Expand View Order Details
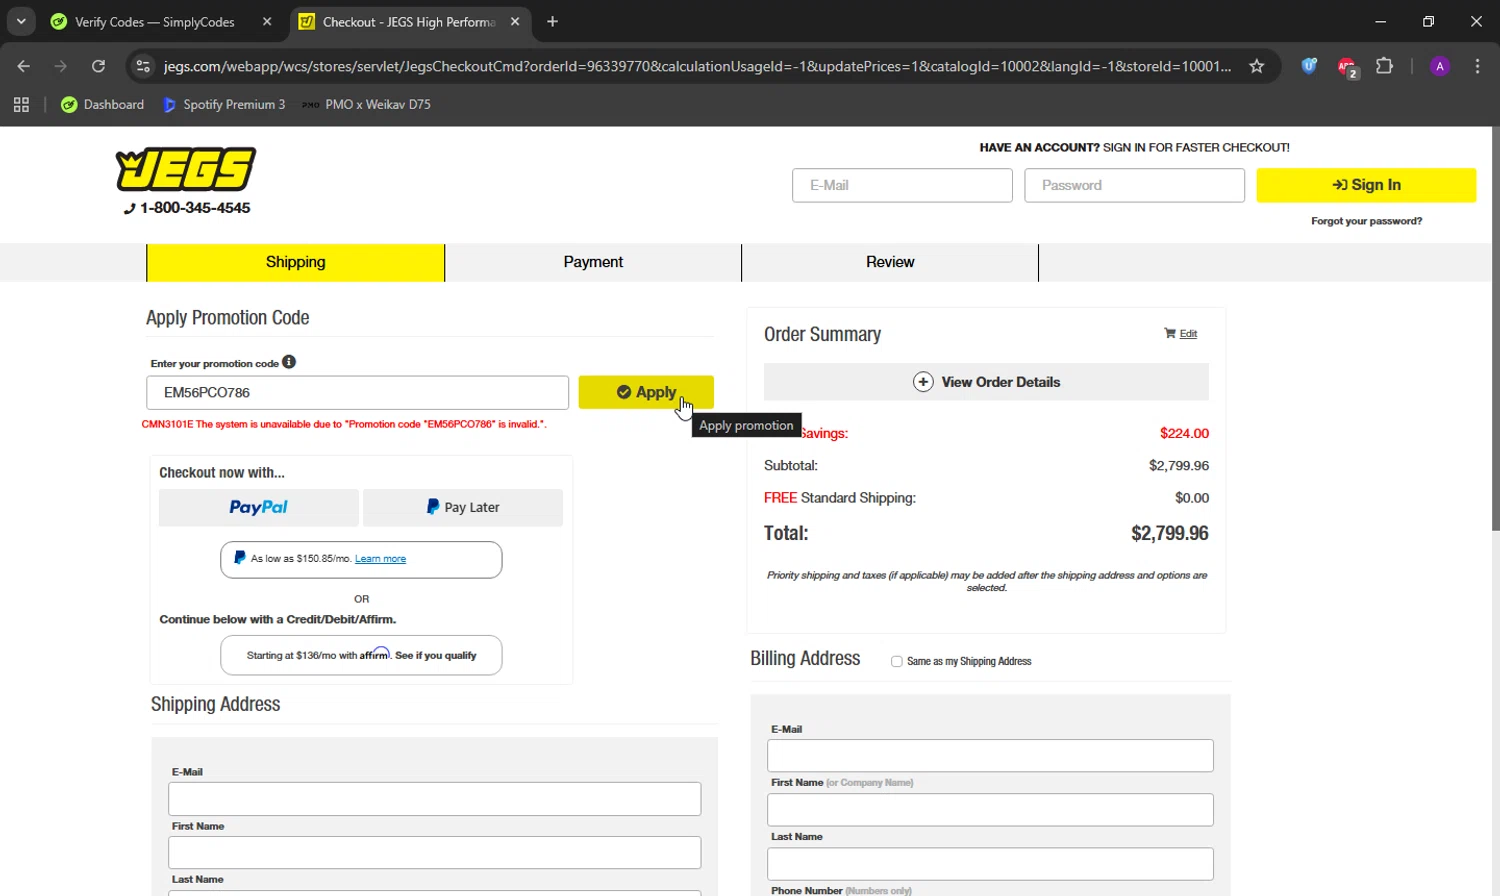Viewport: 1500px width, 896px height. [x=986, y=382]
